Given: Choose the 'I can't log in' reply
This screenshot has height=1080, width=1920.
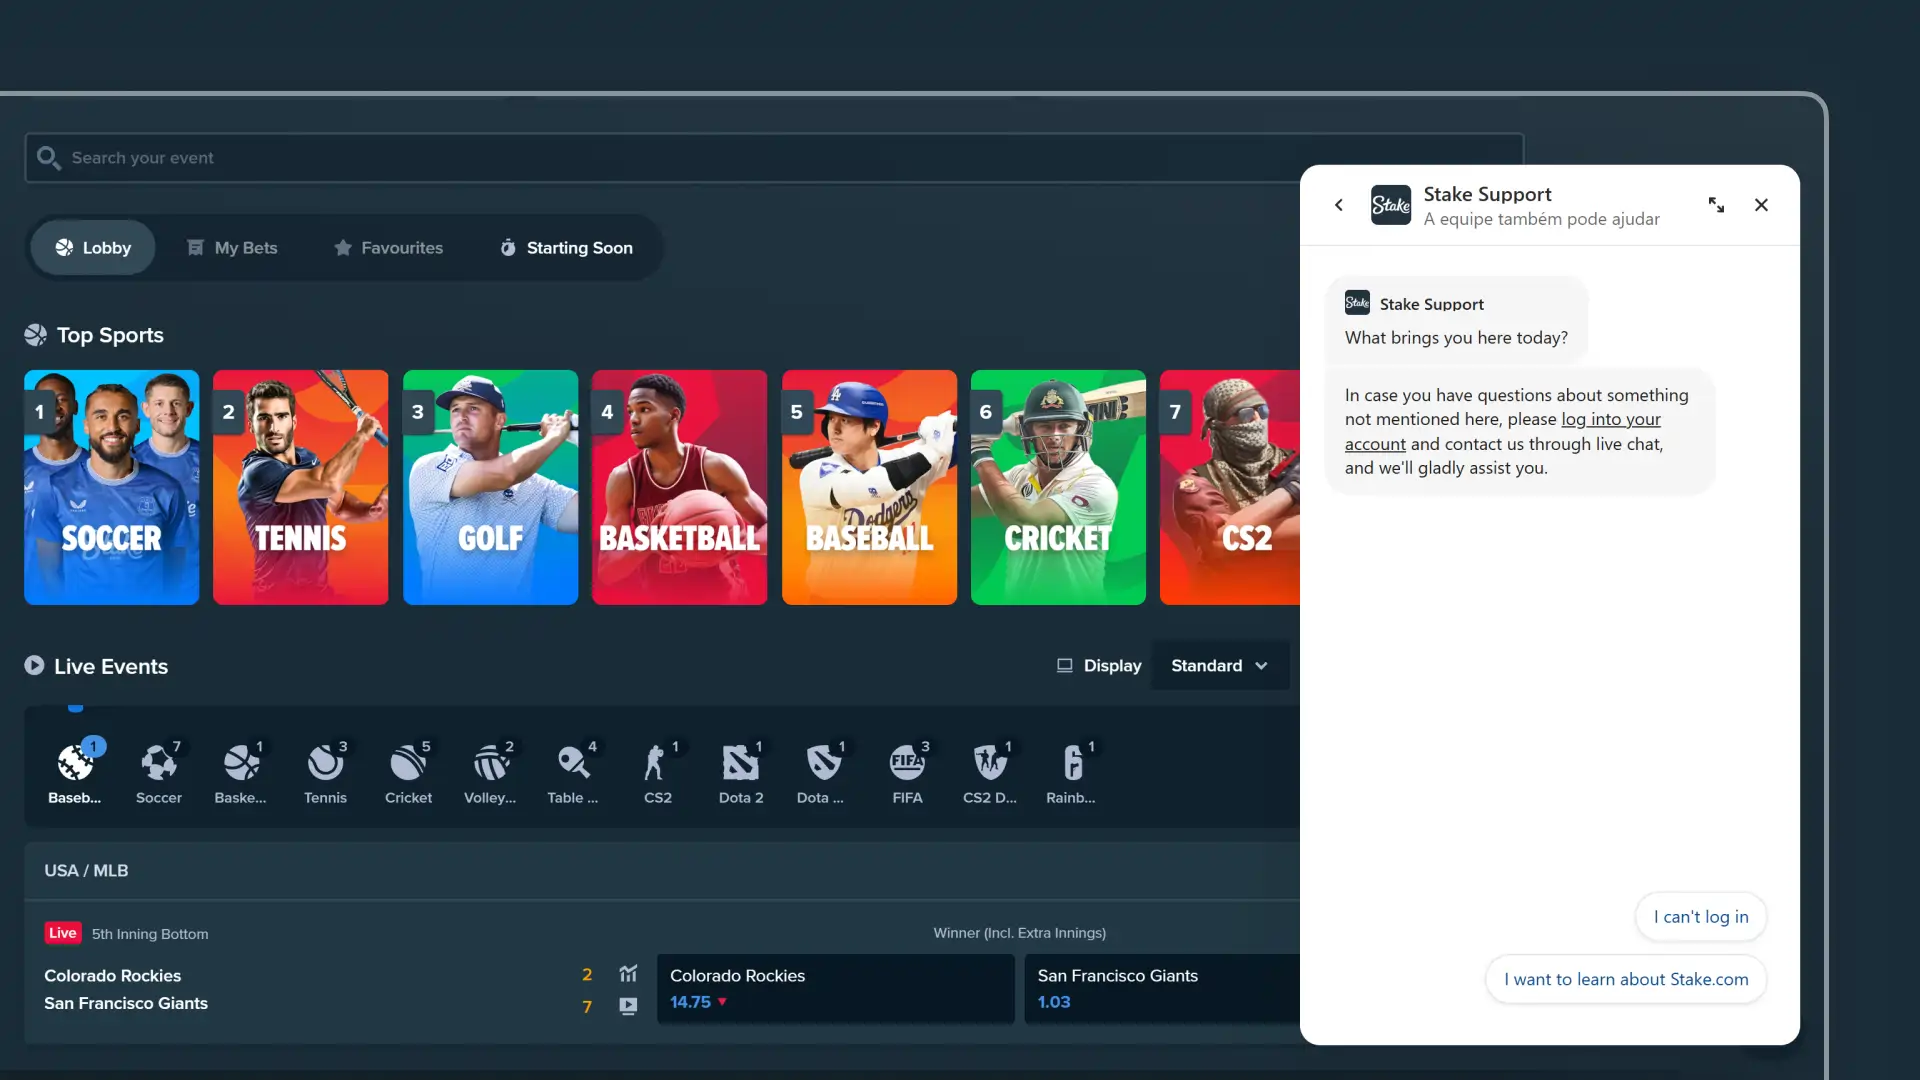Looking at the screenshot, I should coord(1700,917).
